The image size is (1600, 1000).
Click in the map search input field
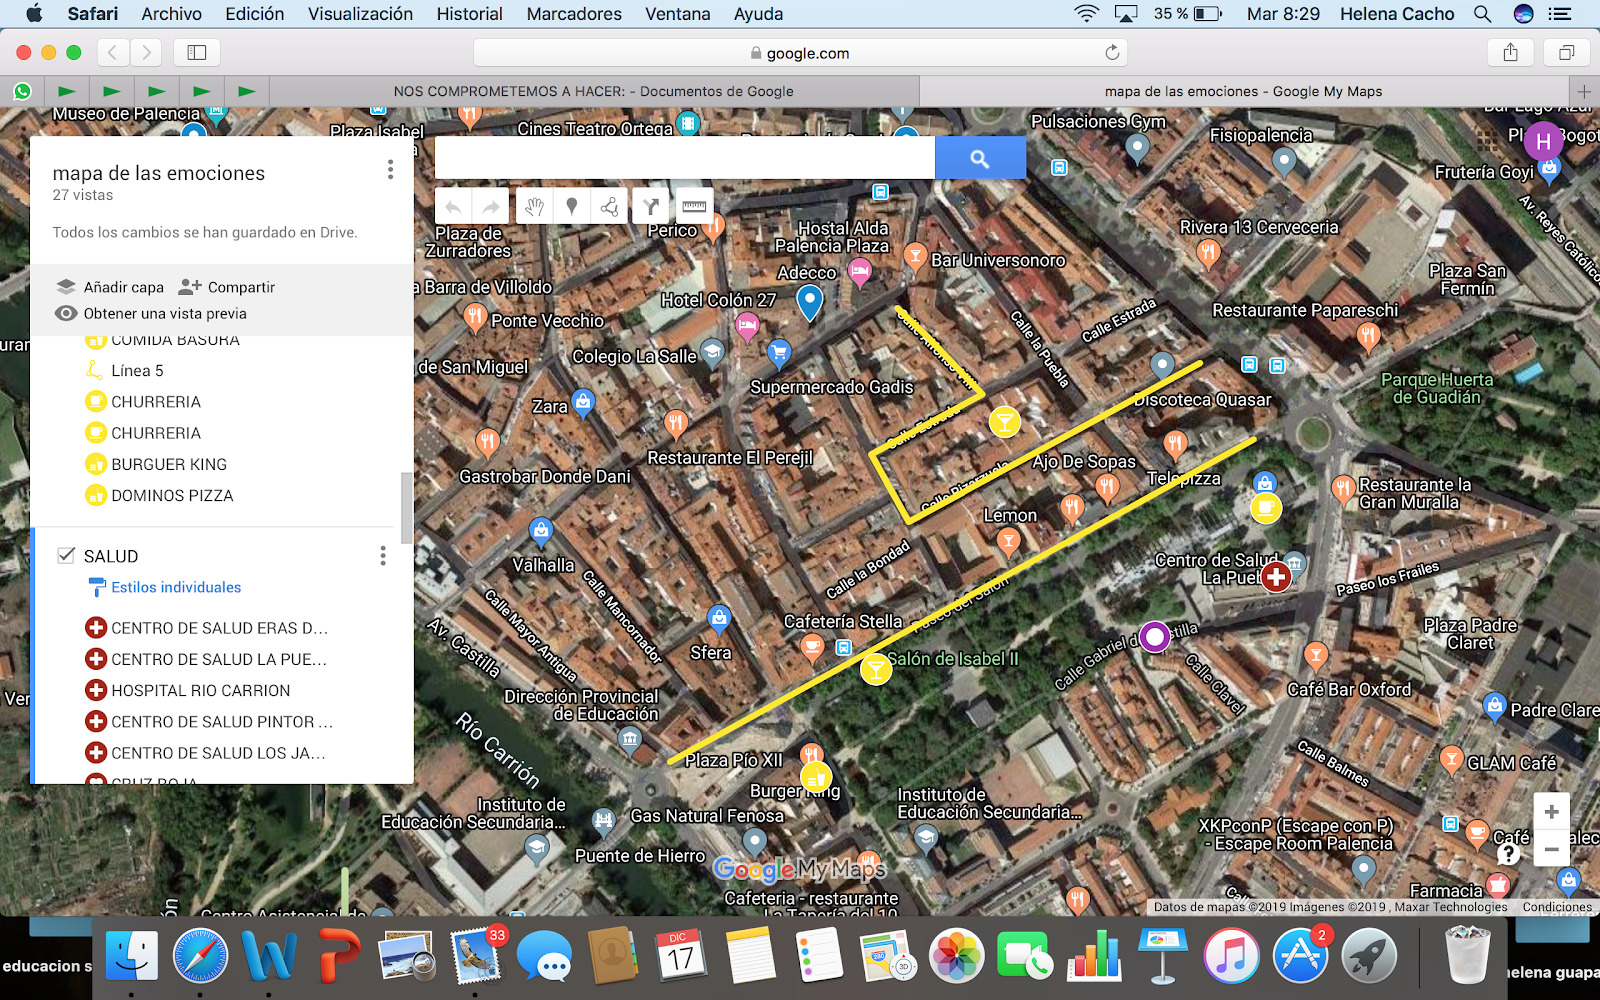tap(685, 158)
